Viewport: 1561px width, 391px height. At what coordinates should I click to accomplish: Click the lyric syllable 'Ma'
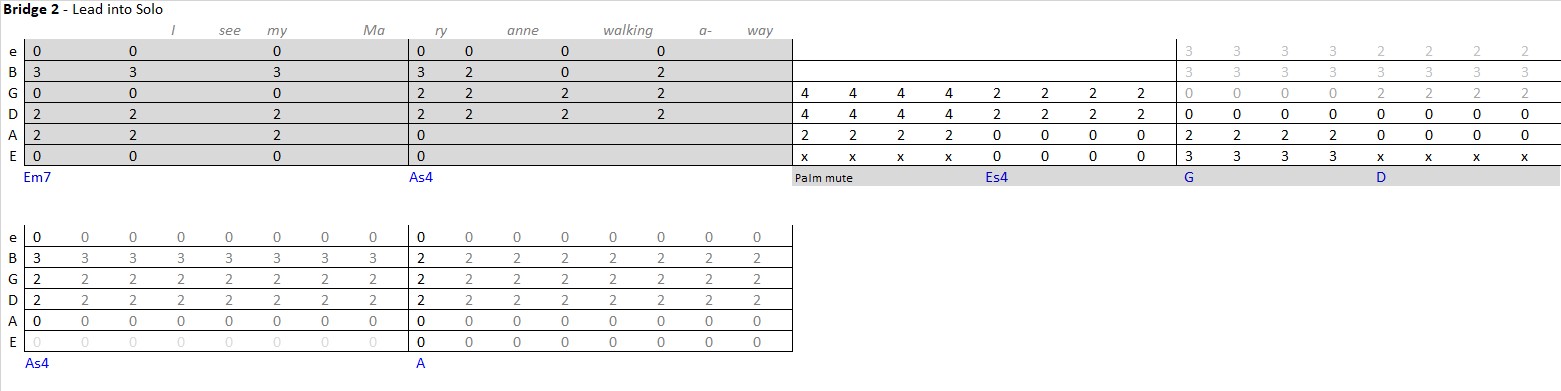(374, 31)
